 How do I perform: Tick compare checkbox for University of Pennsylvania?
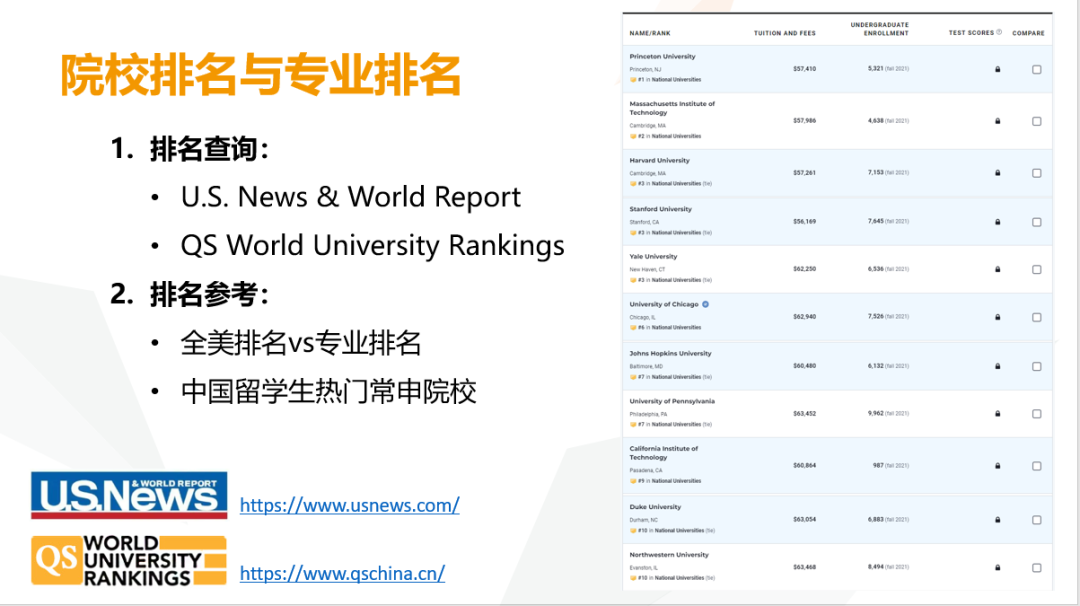click(1037, 414)
